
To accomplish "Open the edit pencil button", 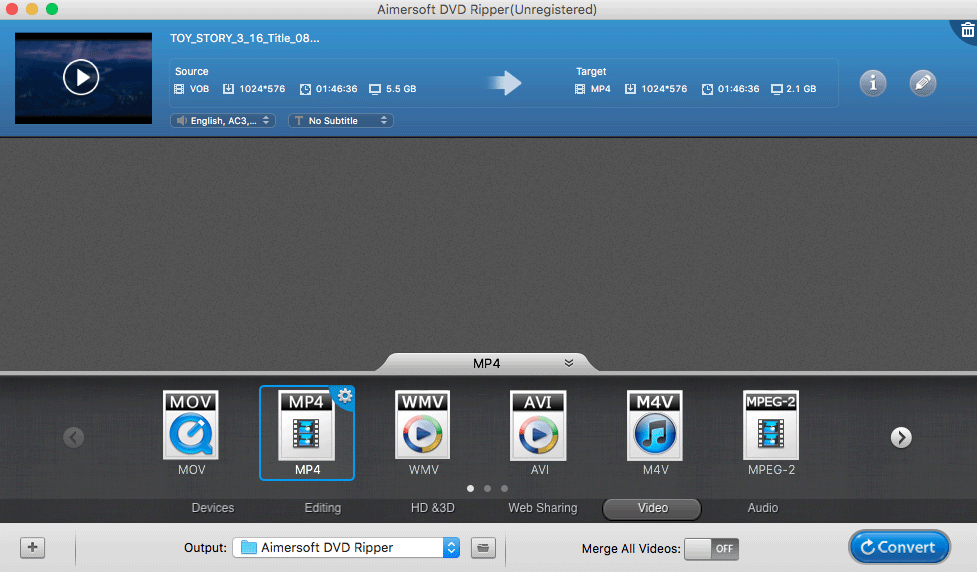I will click(x=922, y=83).
